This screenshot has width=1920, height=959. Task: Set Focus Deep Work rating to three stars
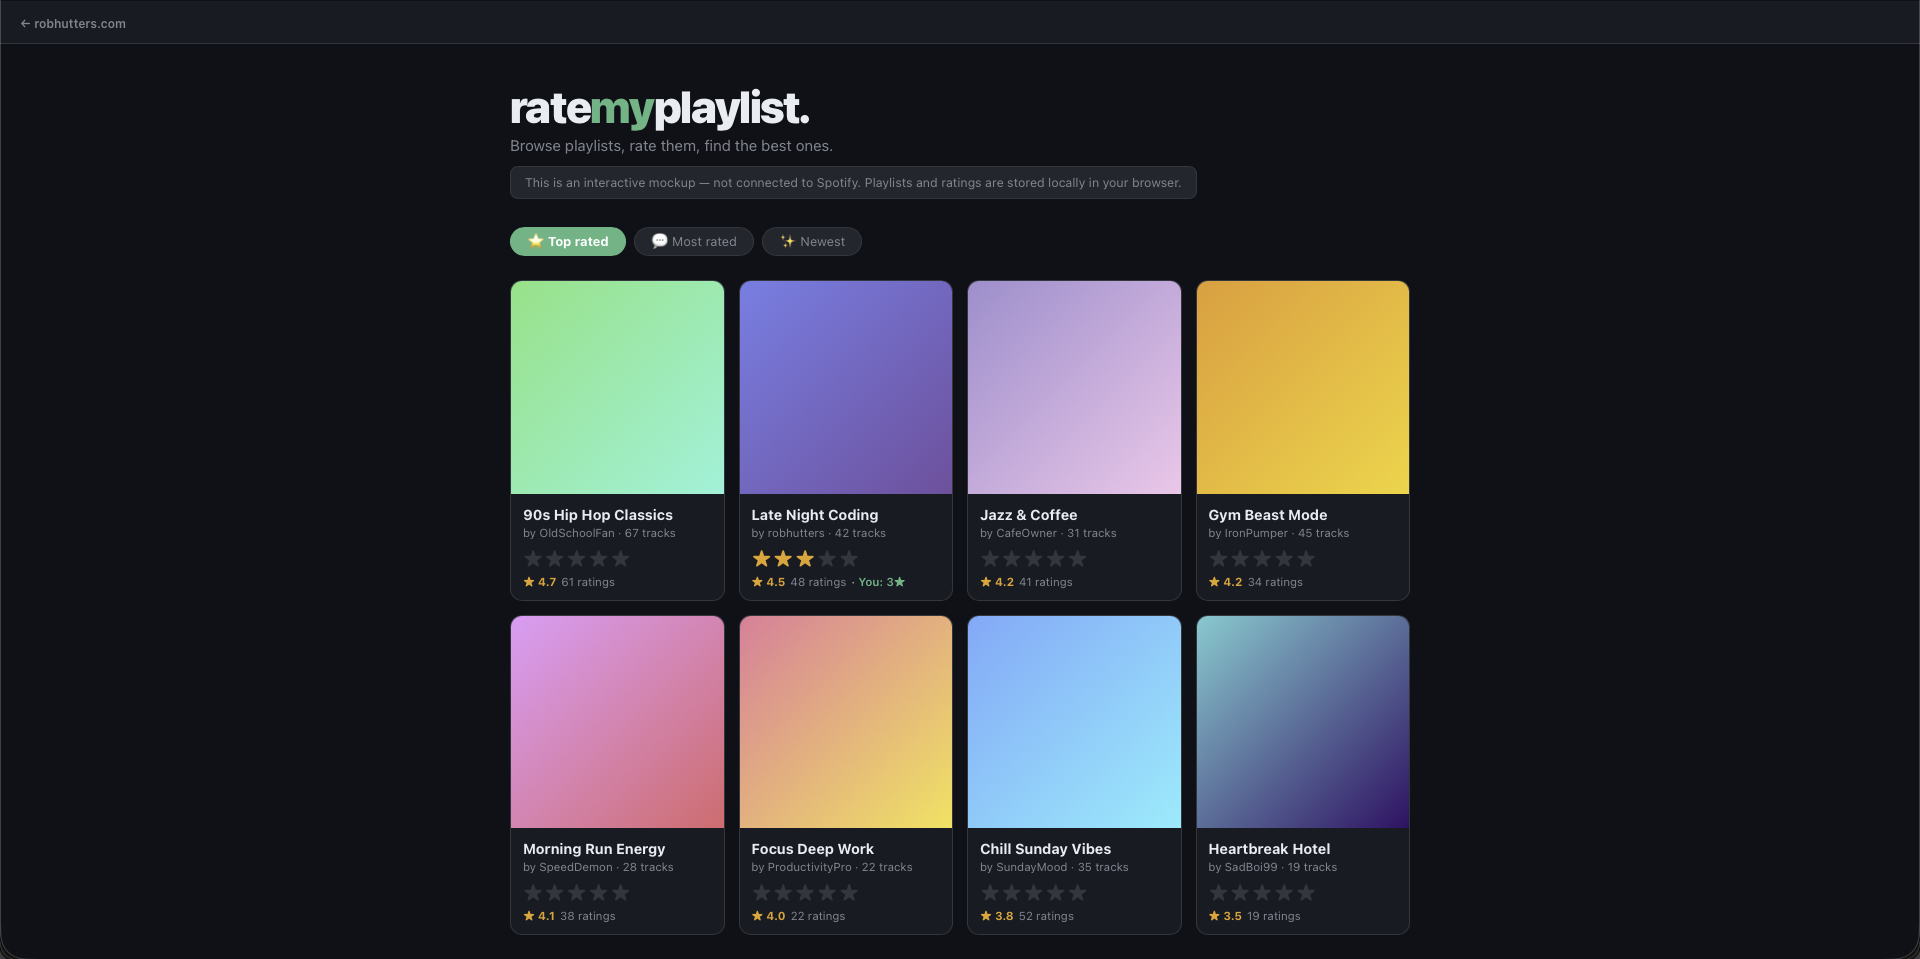pyautogui.click(x=805, y=893)
